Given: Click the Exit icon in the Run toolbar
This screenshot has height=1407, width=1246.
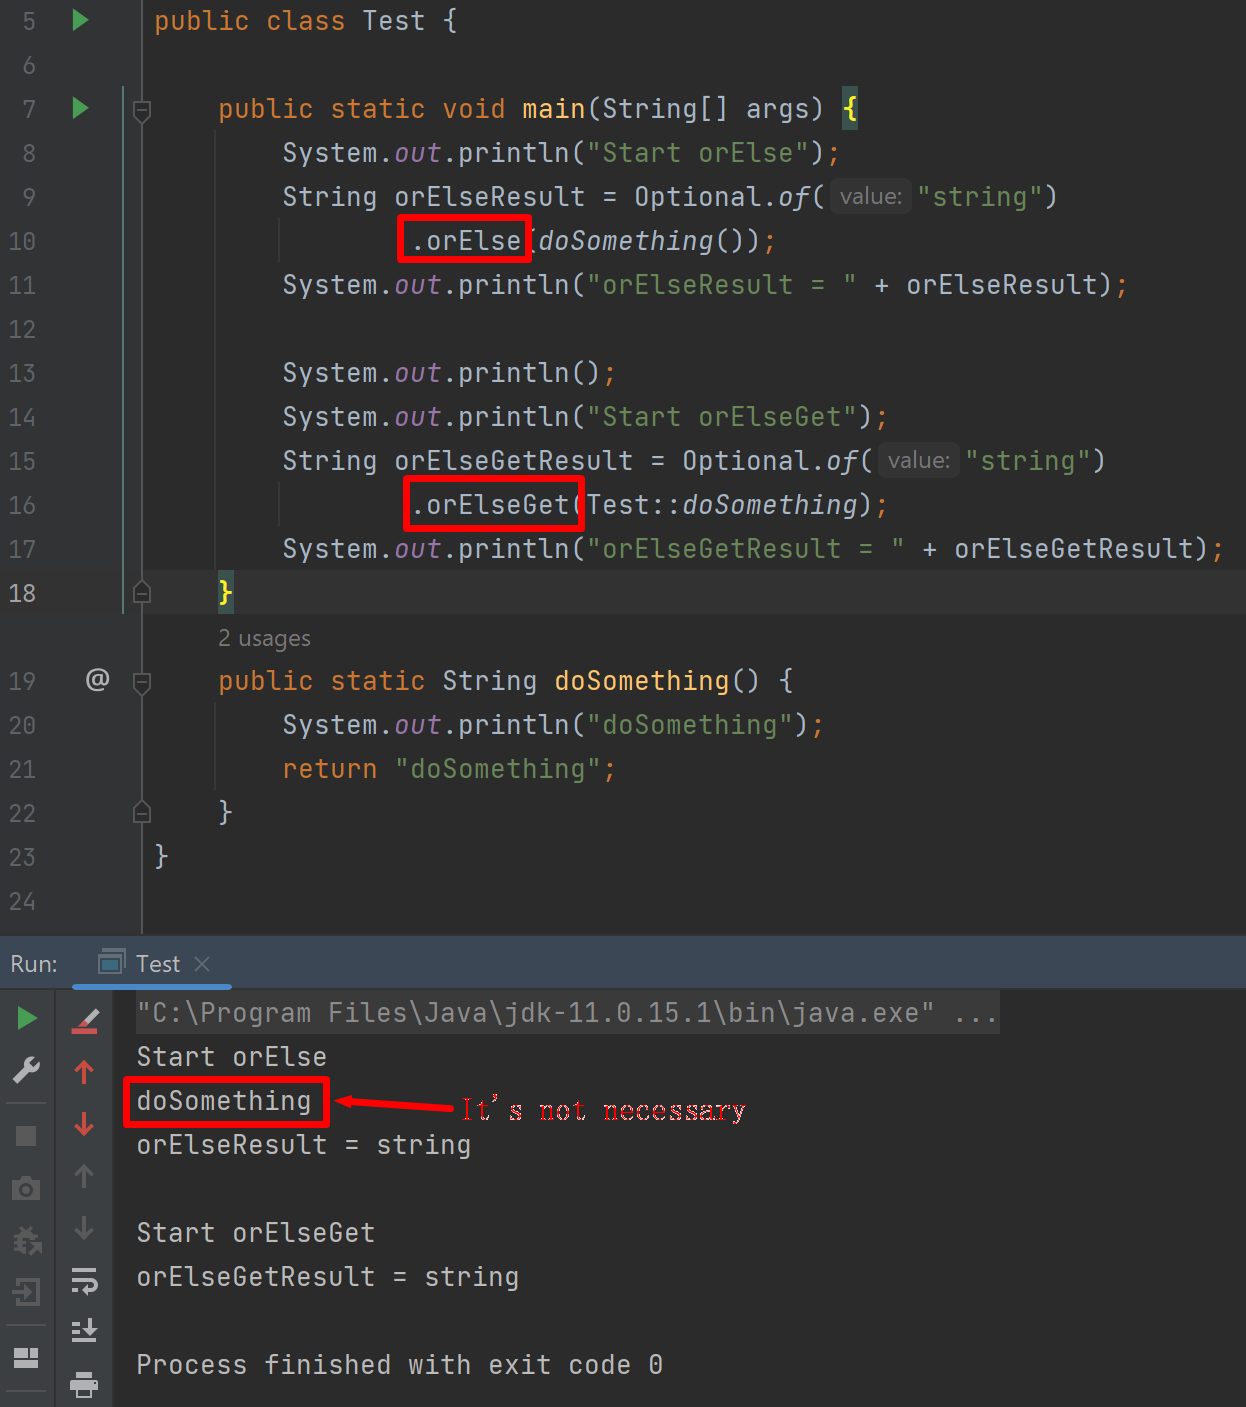Looking at the screenshot, I should [27, 1292].
